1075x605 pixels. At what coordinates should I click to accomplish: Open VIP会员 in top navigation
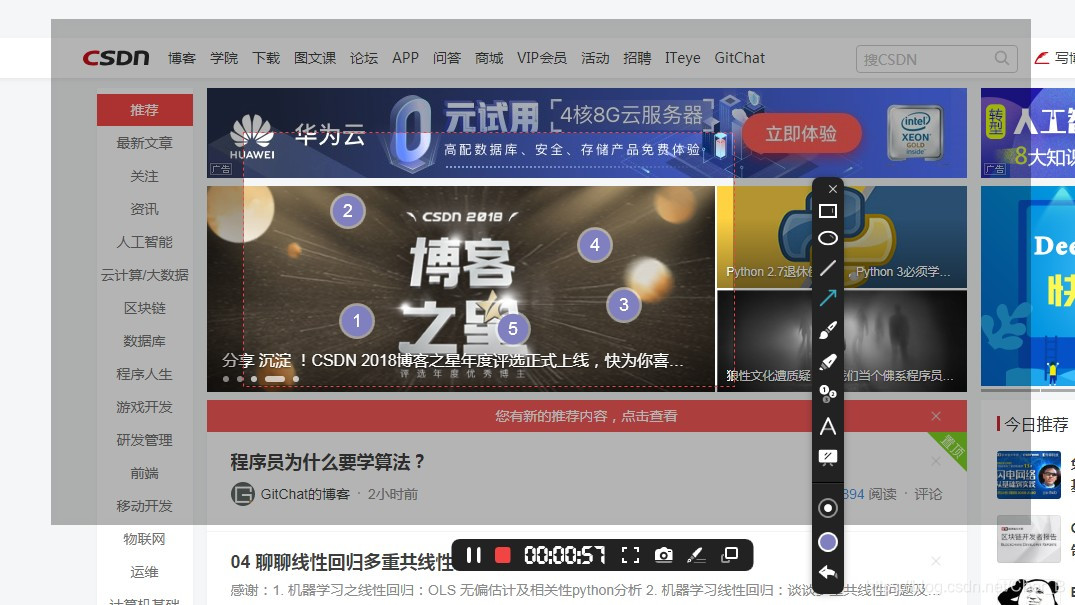542,58
